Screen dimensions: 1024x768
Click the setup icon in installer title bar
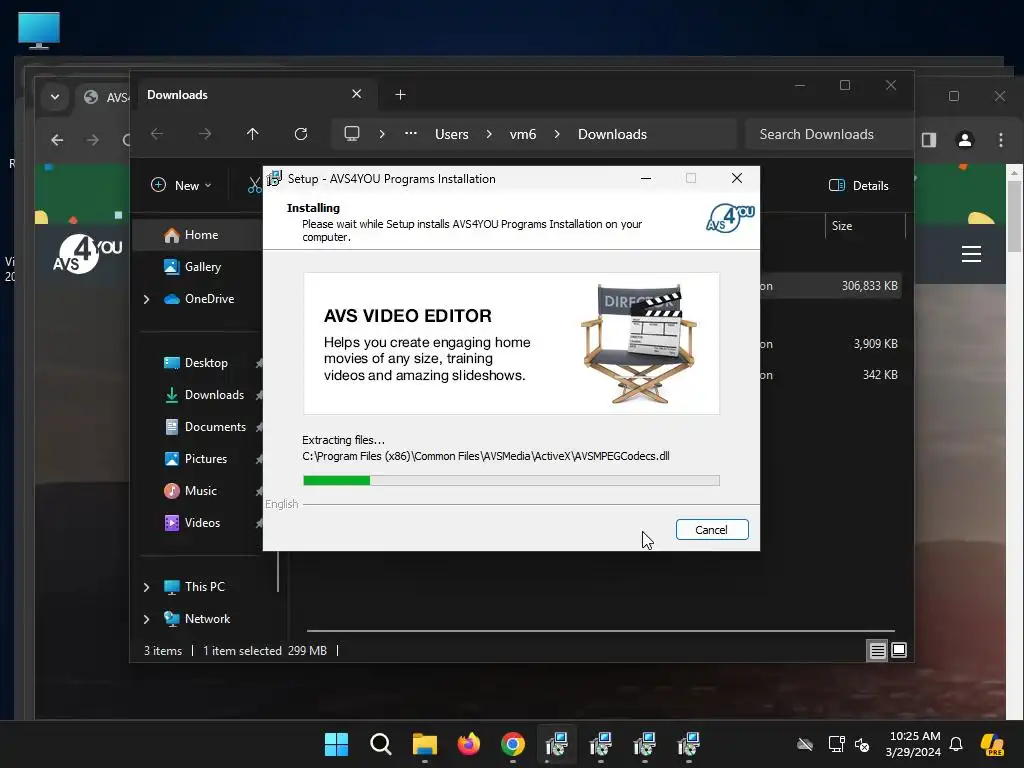274,178
